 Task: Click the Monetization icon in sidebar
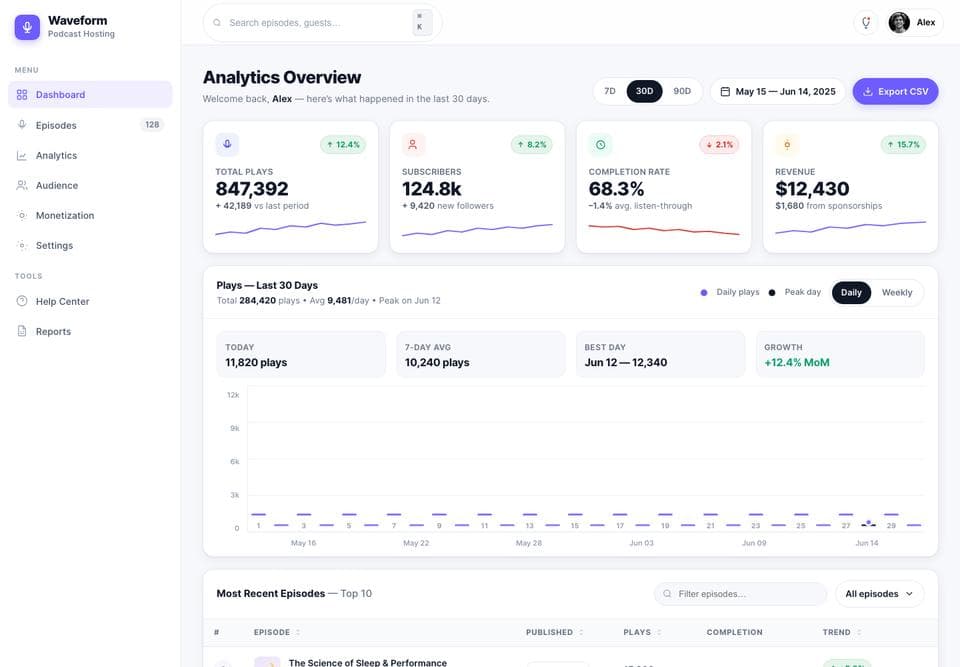(22, 215)
